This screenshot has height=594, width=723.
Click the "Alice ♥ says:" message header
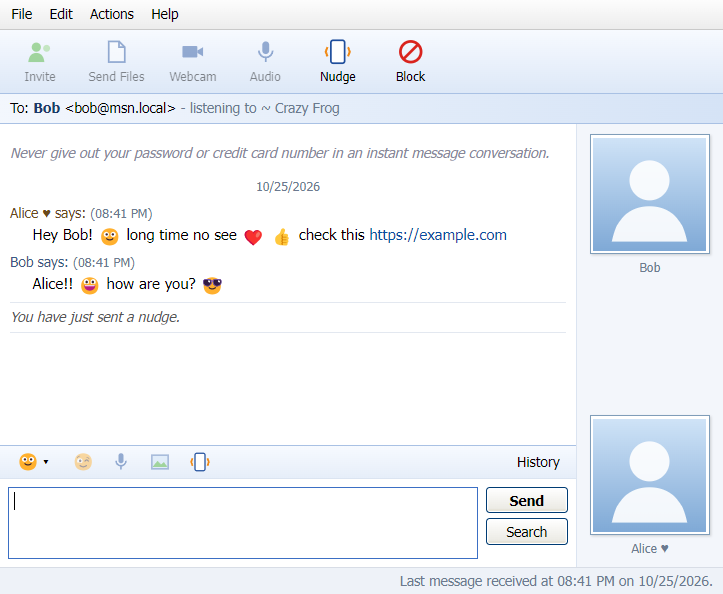tap(48, 213)
